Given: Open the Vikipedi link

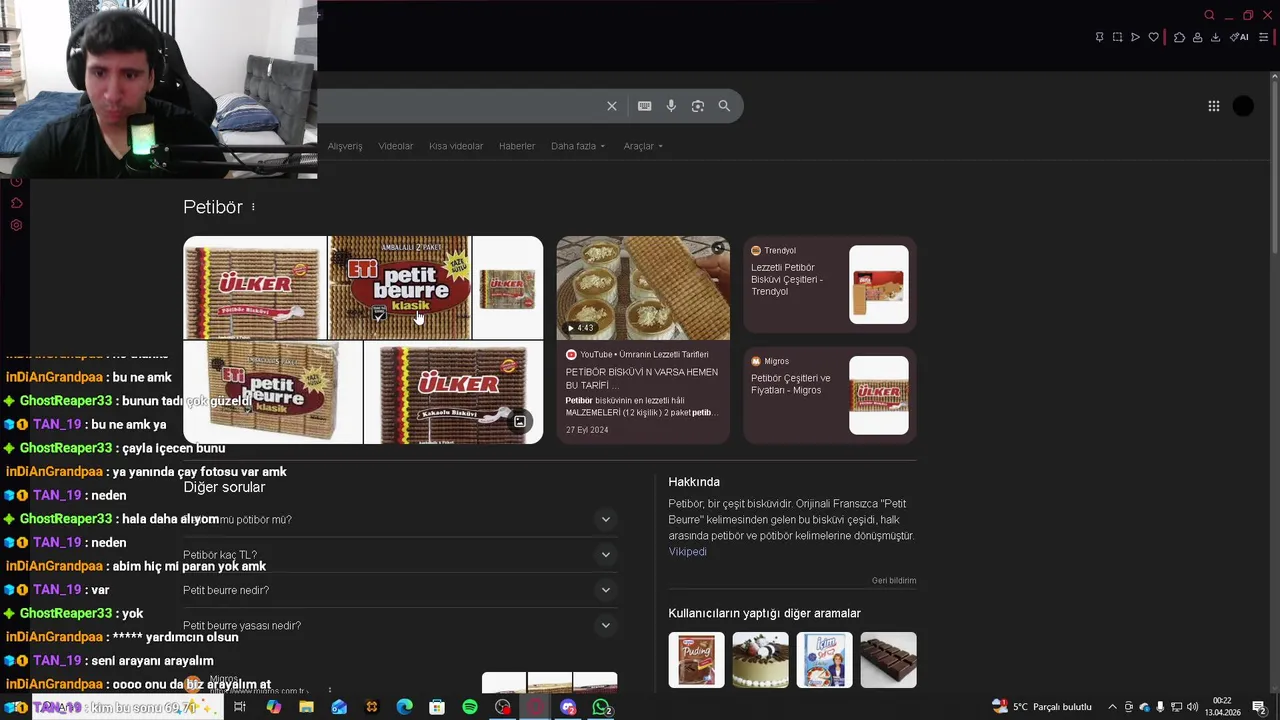Looking at the screenshot, I should pos(687,552).
